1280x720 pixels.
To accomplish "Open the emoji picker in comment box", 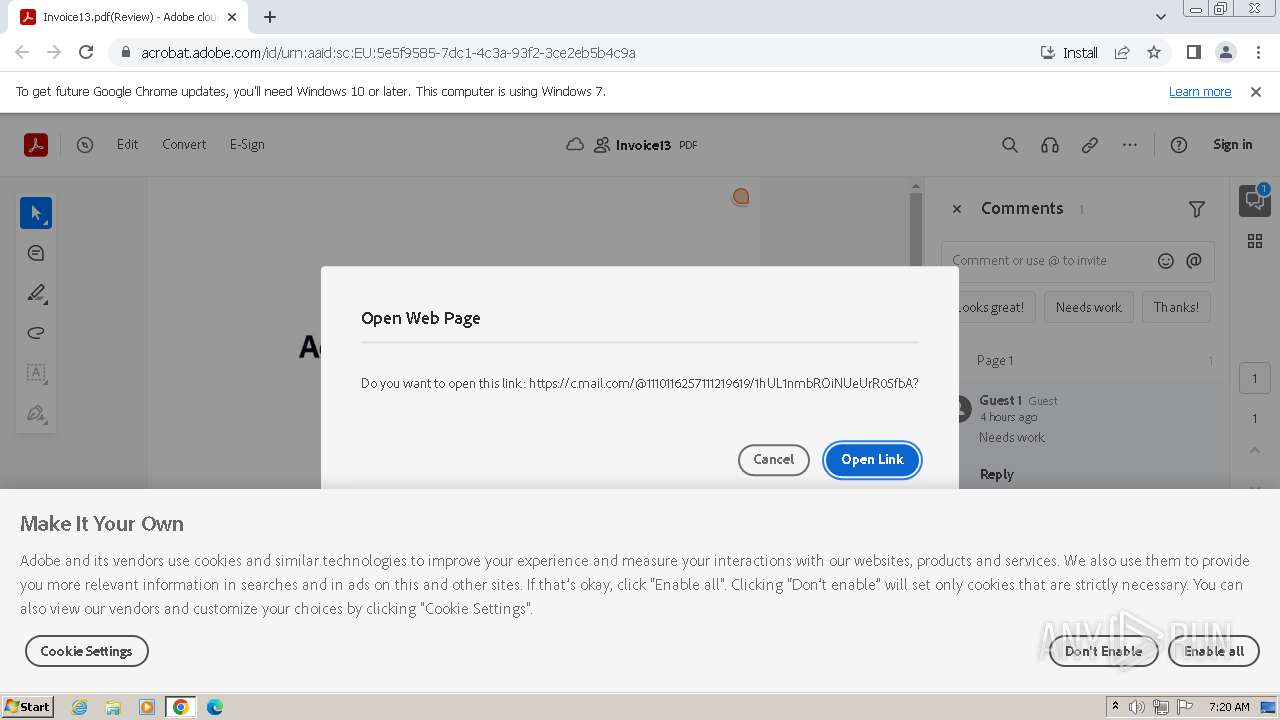I will (x=1166, y=261).
